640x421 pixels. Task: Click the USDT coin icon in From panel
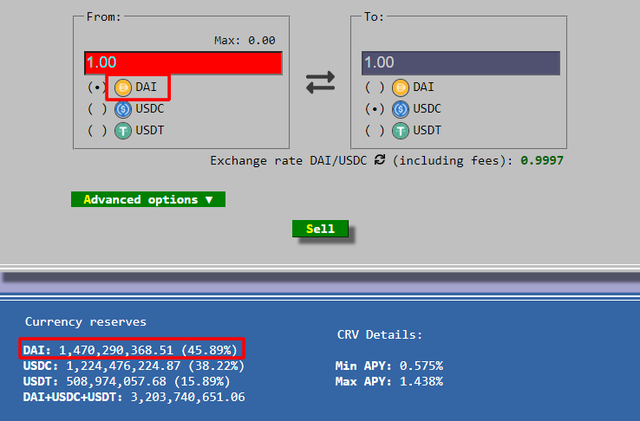[x=123, y=131]
